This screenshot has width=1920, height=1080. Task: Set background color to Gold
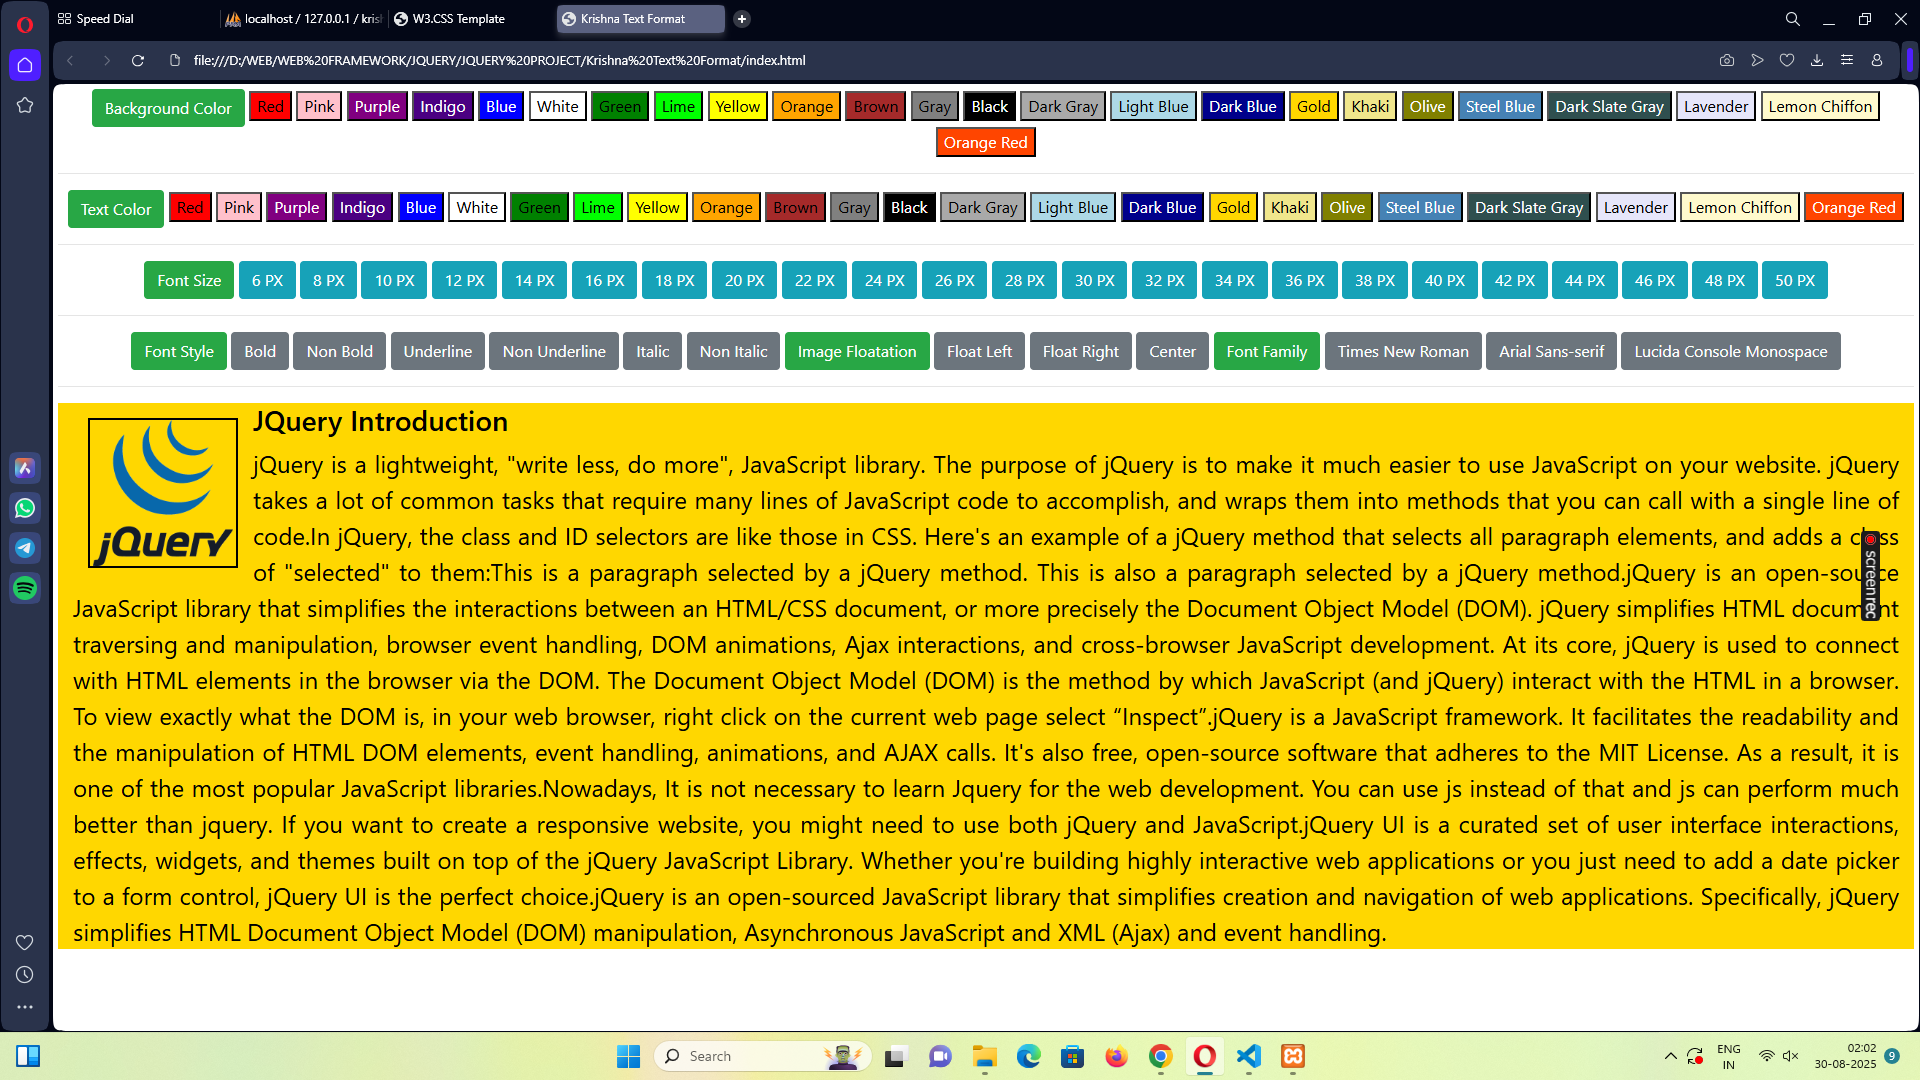click(x=1314, y=106)
